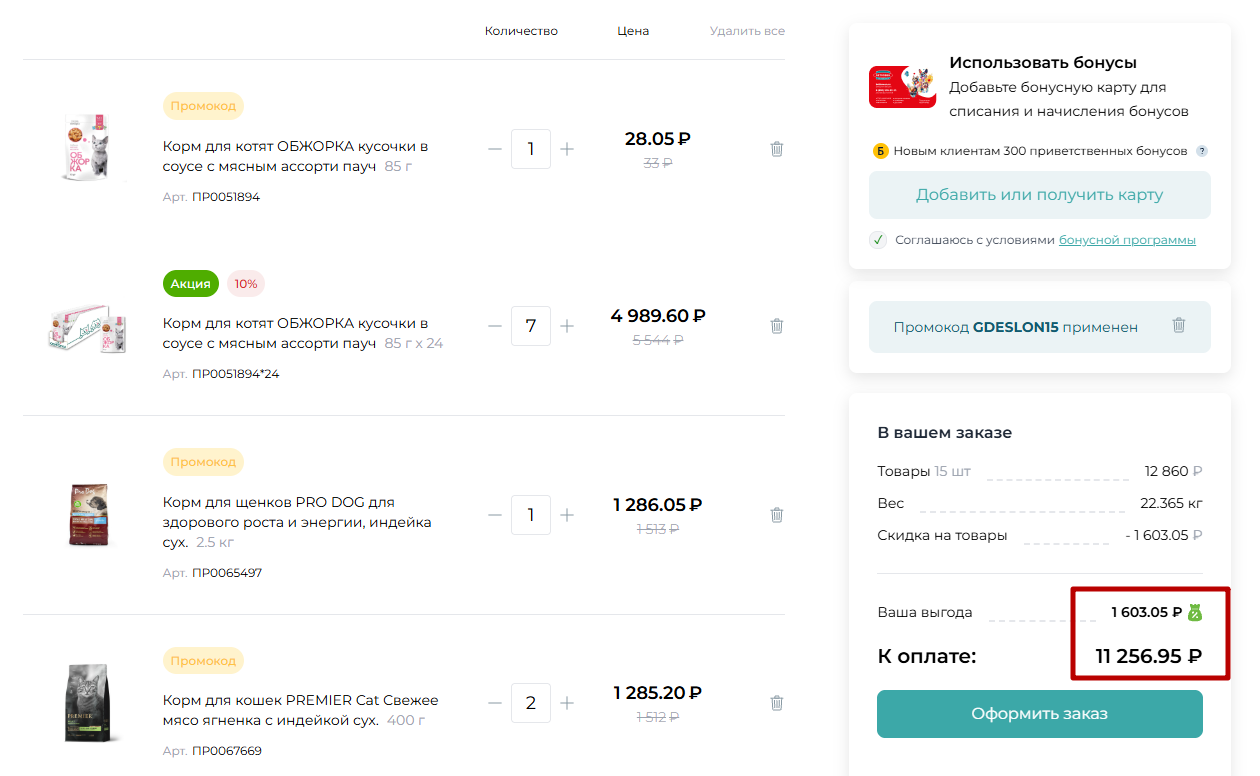Click the bonus card image
The image size is (1260, 776).
(902, 87)
